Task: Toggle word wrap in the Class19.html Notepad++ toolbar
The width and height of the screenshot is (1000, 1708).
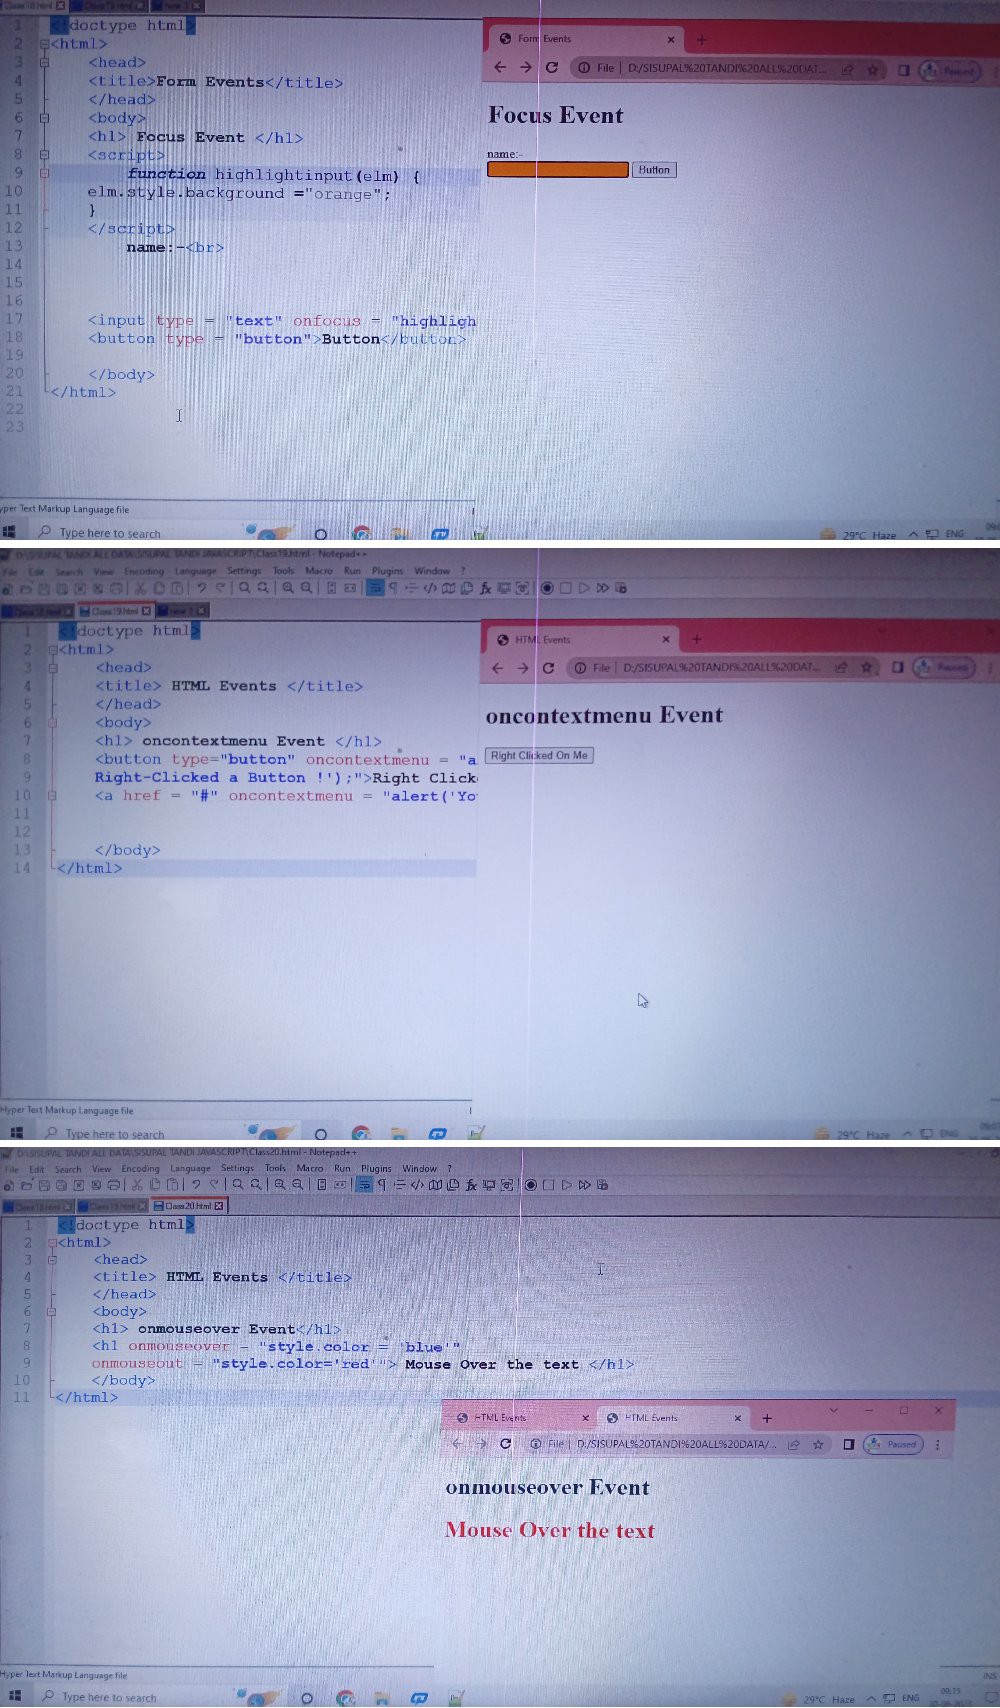Action: point(375,588)
